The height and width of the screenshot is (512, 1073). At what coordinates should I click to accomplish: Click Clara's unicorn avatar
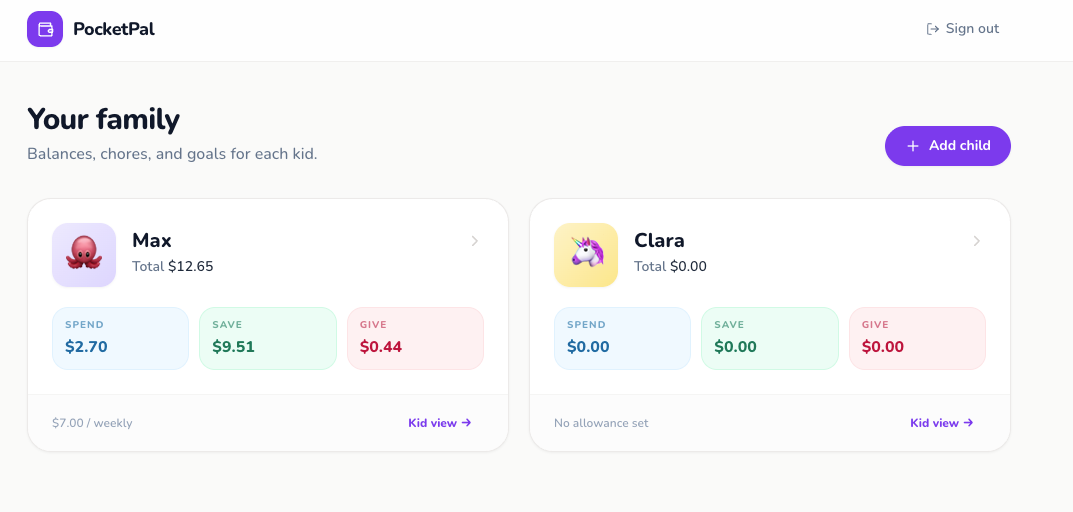(586, 255)
